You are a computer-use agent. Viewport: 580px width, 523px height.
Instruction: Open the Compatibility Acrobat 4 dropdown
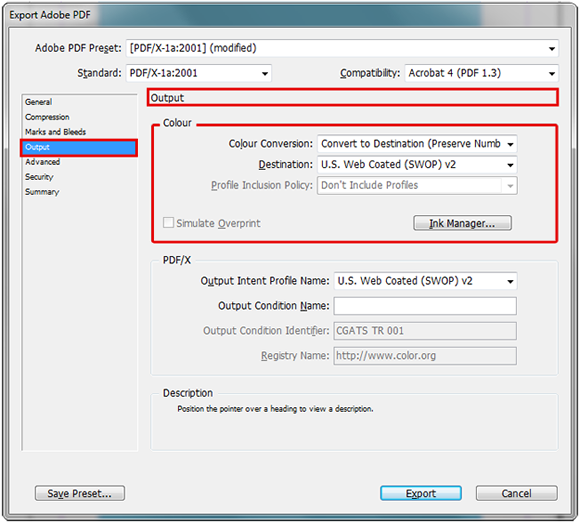481,73
